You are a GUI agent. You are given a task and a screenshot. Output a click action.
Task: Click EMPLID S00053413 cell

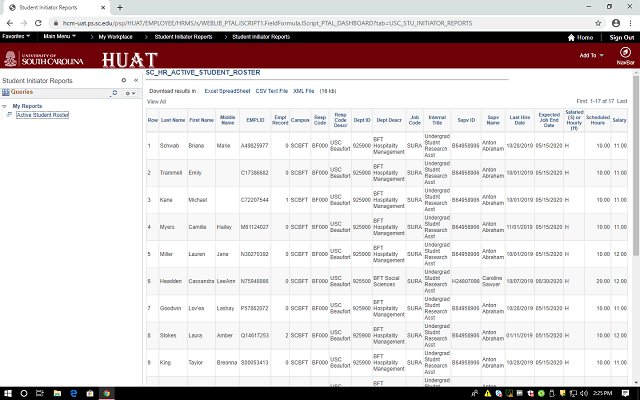254,362
